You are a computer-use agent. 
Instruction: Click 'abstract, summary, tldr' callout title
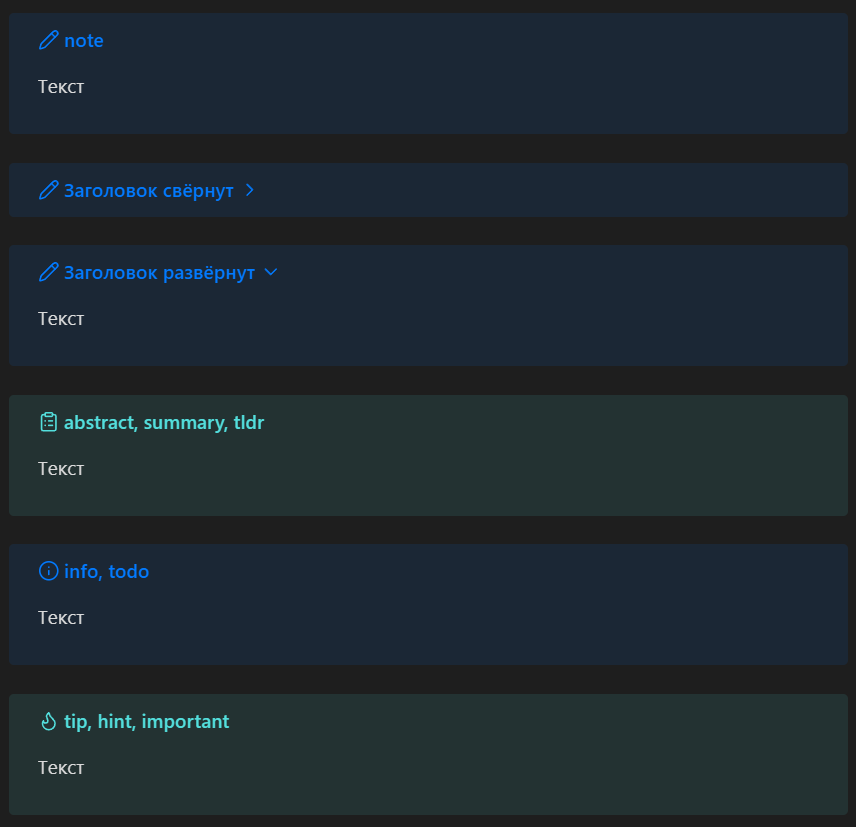click(163, 422)
